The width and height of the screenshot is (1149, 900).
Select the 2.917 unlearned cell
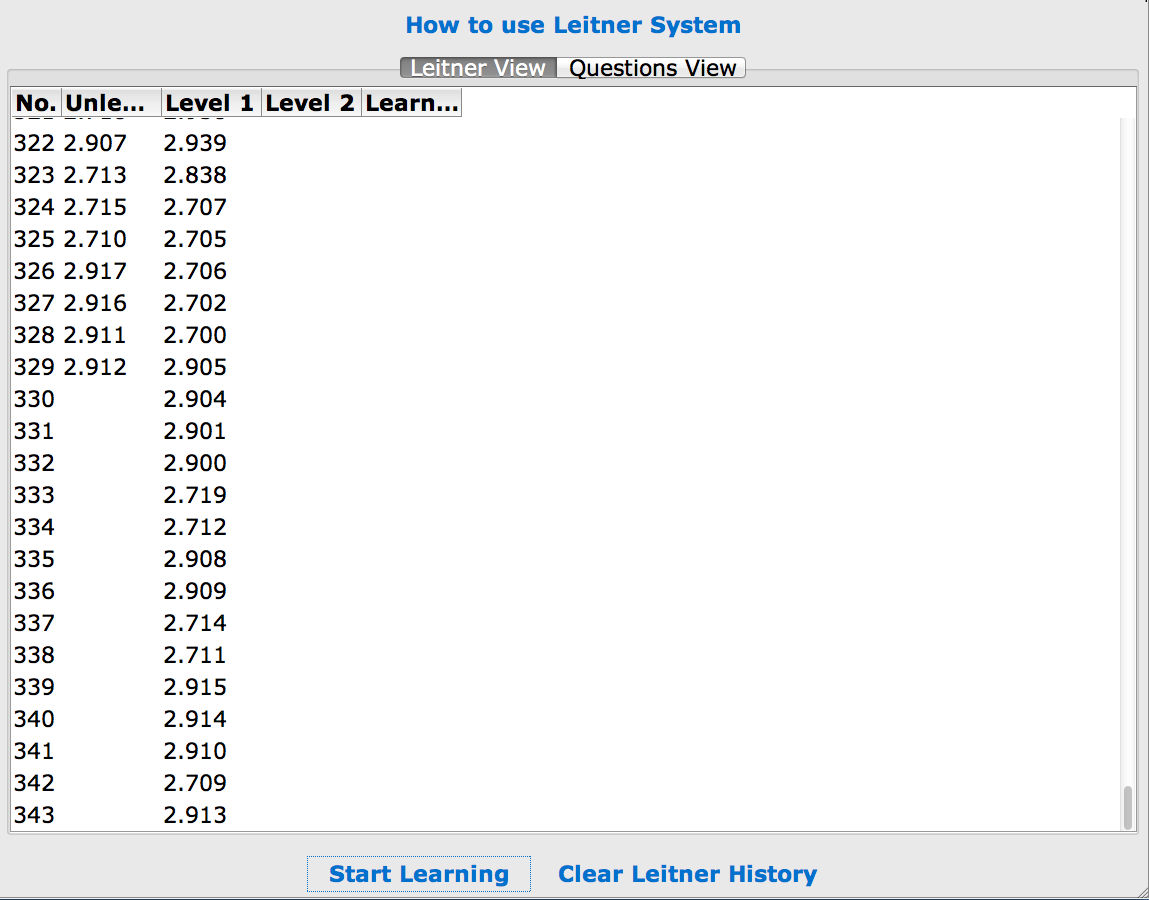click(95, 271)
